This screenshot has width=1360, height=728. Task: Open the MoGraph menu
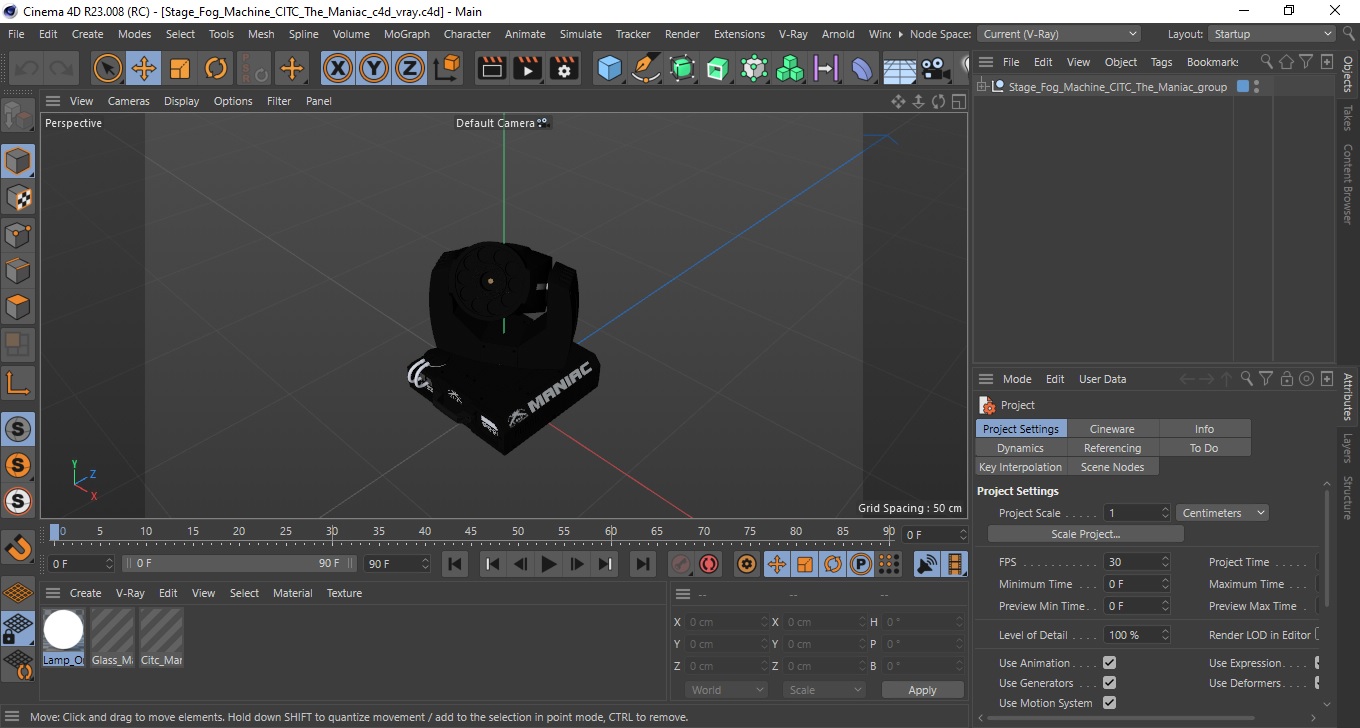(406, 34)
